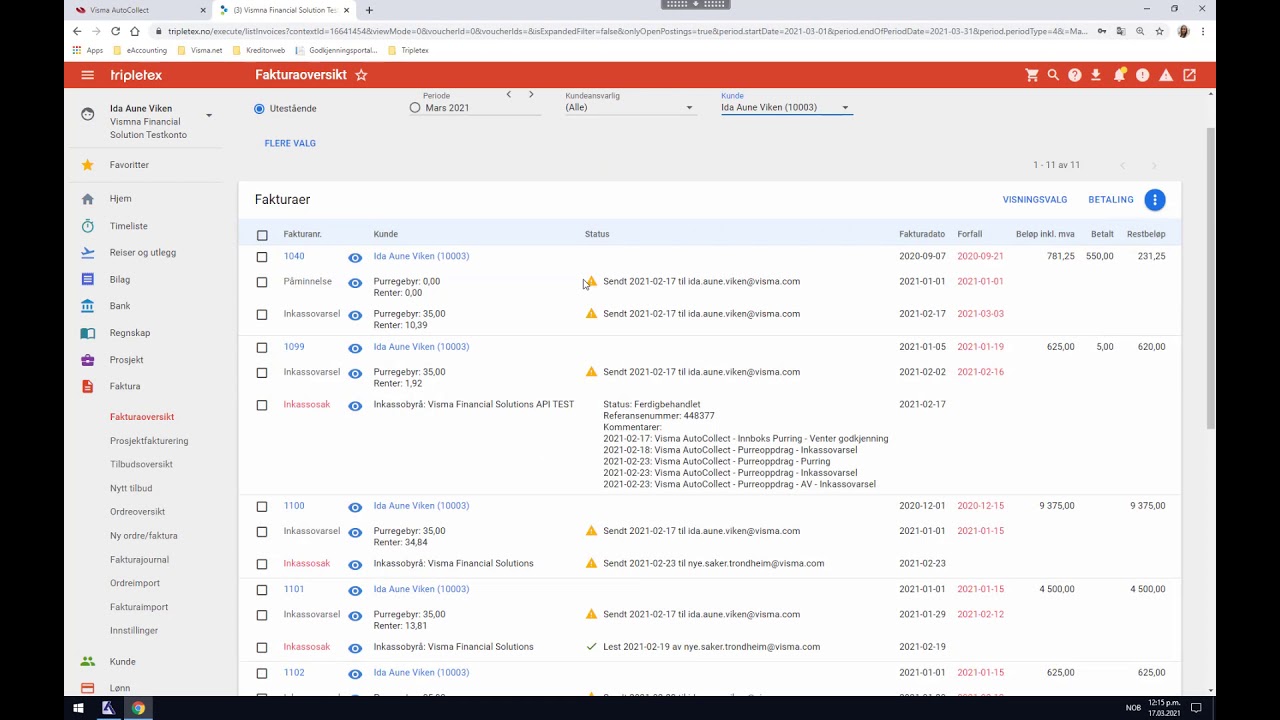This screenshot has height=720, width=1280.
Task: Open the warning triangle icon in header
Action: pos(1166,75)
